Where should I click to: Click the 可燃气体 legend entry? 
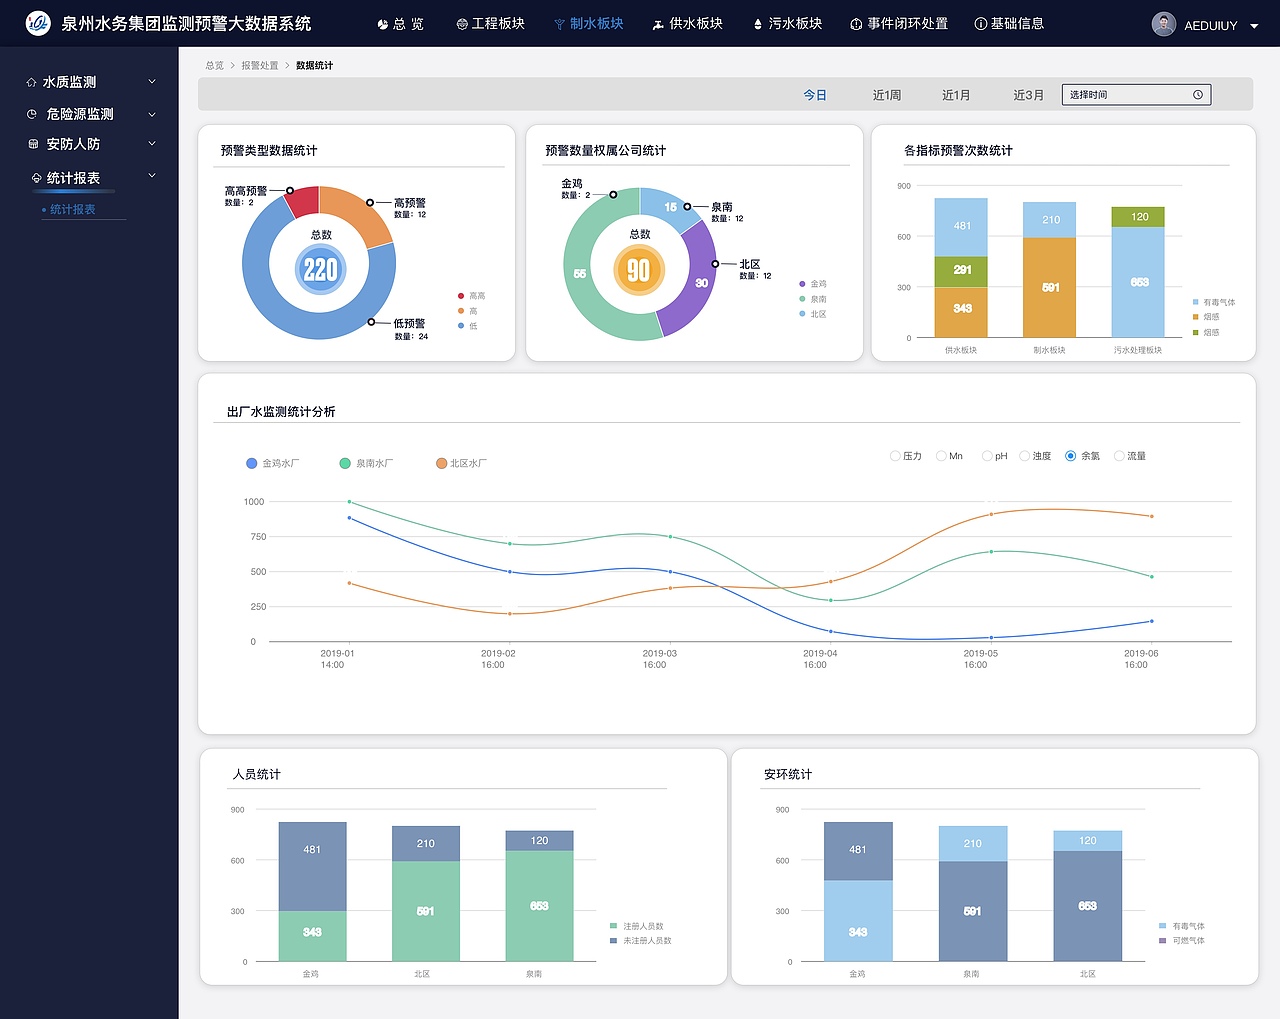pos(1182,941)
